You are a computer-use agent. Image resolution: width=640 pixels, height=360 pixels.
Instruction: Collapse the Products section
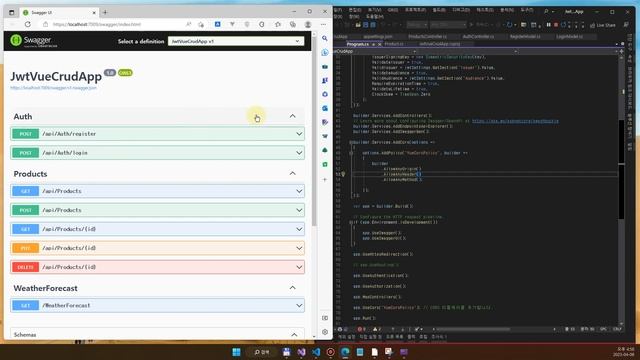click(x=293, y=173)
